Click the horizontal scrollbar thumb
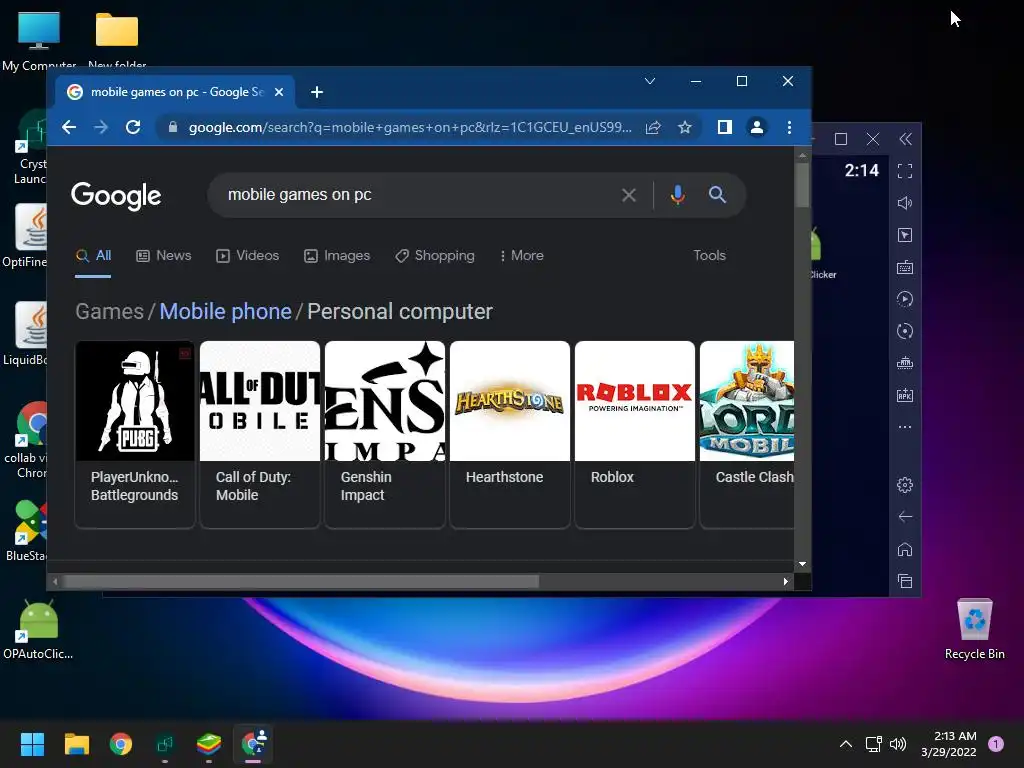 tap(300, 581)
